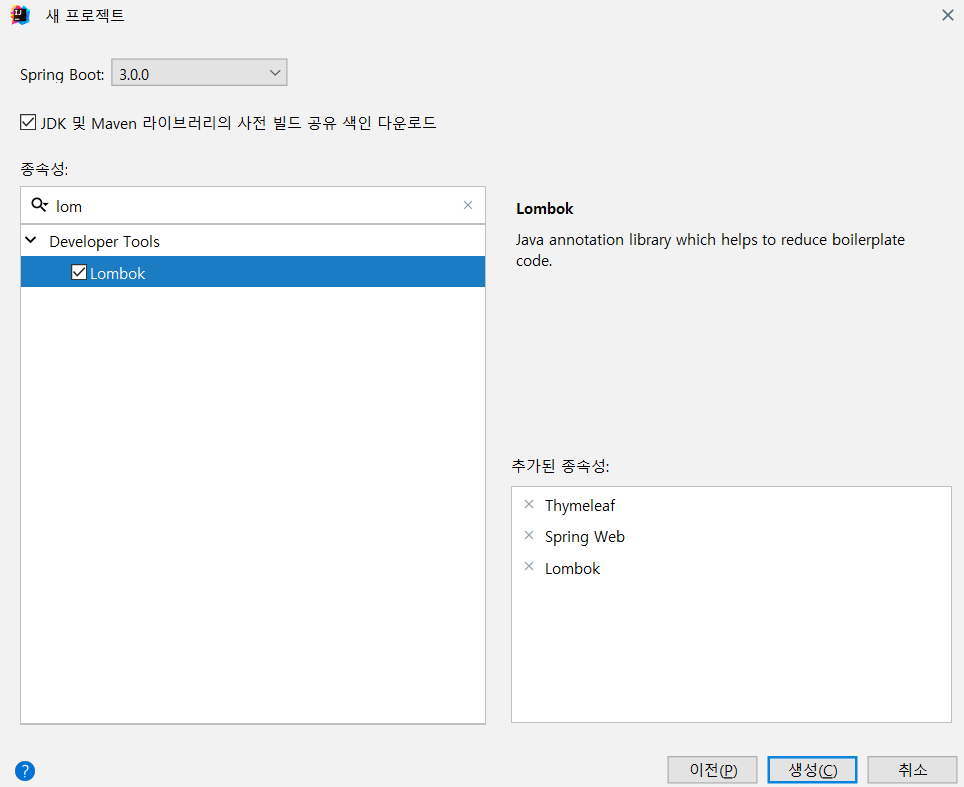Click the Lombok entry in added dependencies

click(x=572, y=568)
